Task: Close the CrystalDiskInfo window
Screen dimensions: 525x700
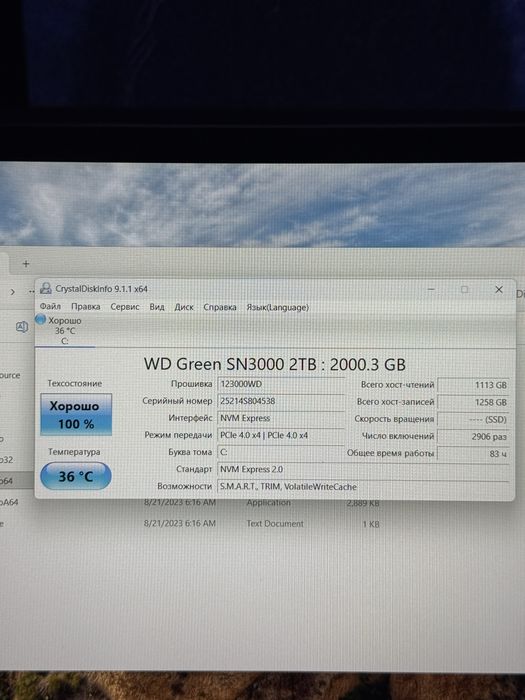Action: tap(499, 289)
